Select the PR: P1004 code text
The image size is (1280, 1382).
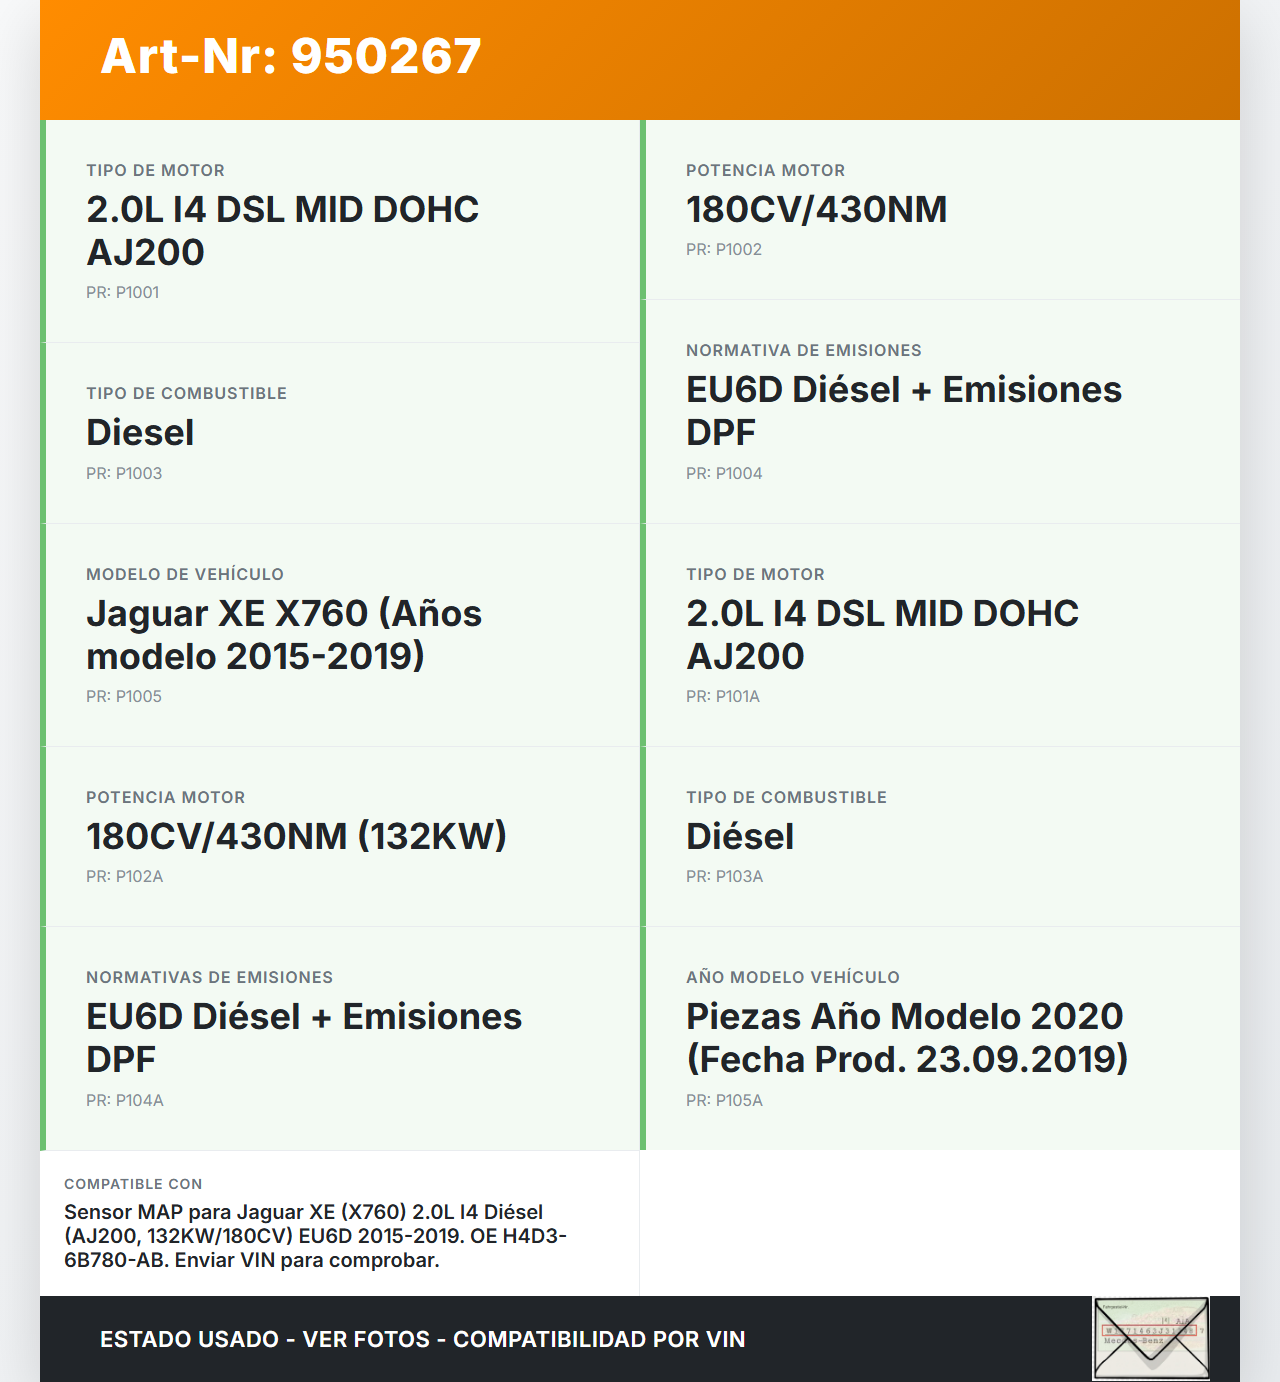pos(724,474)
